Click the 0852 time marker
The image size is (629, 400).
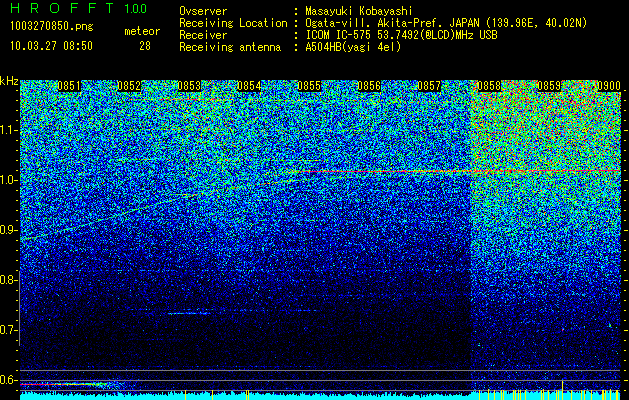click(129, 86)
